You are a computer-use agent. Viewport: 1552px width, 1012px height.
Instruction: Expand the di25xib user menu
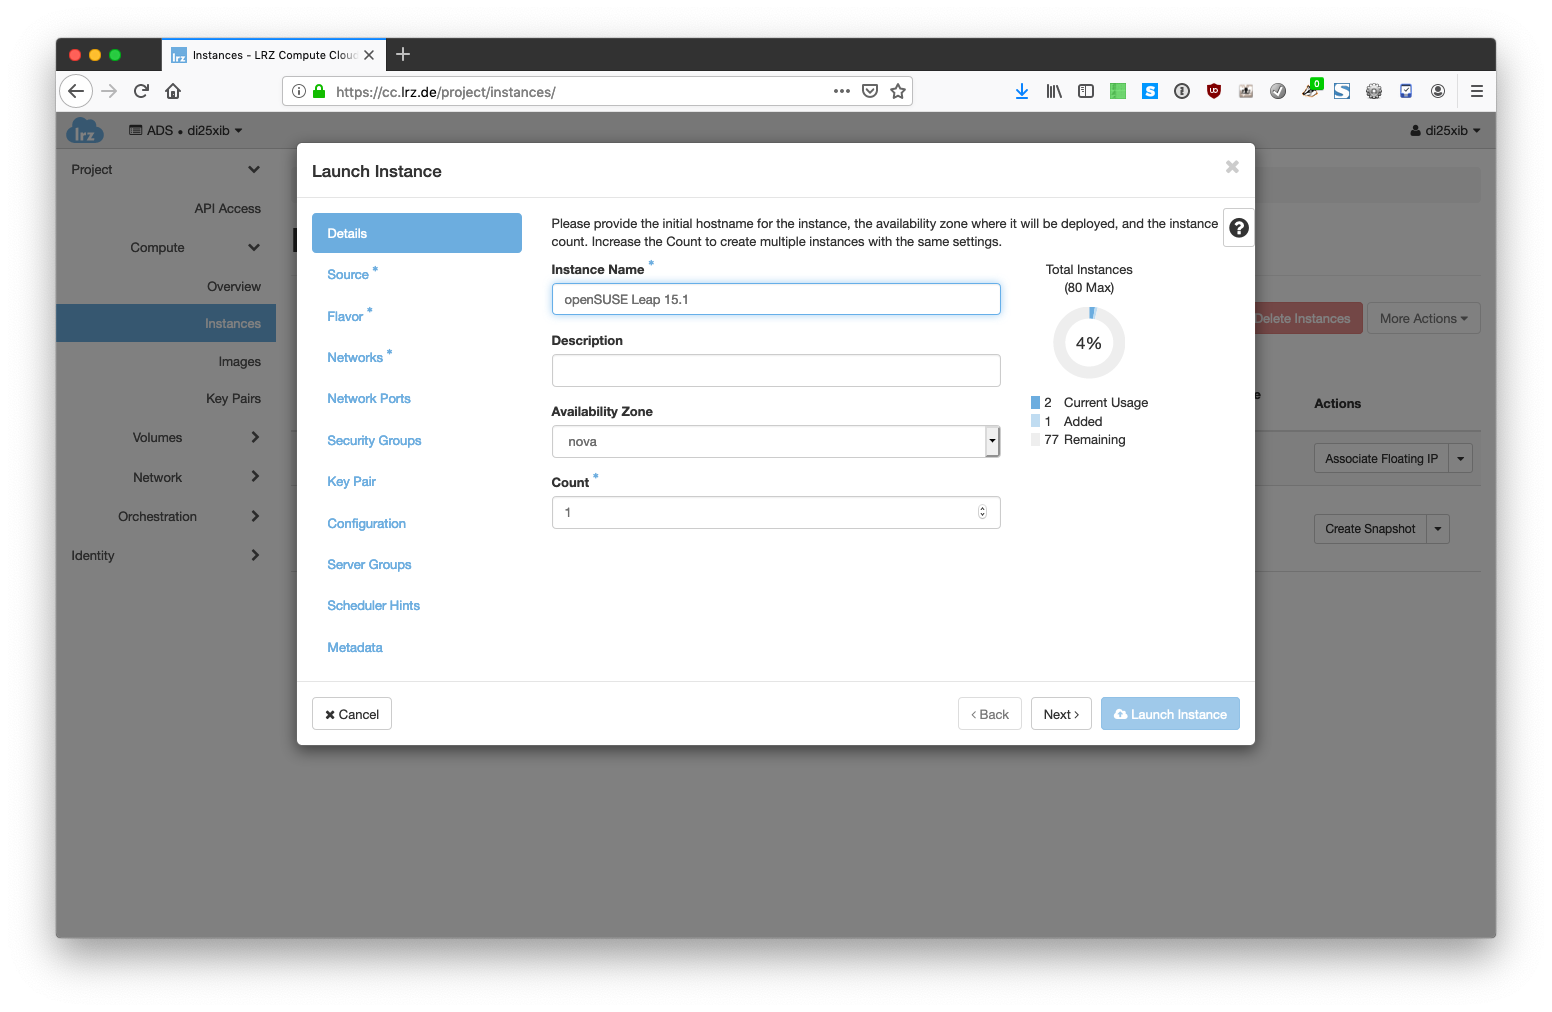tap(1445, 131)
